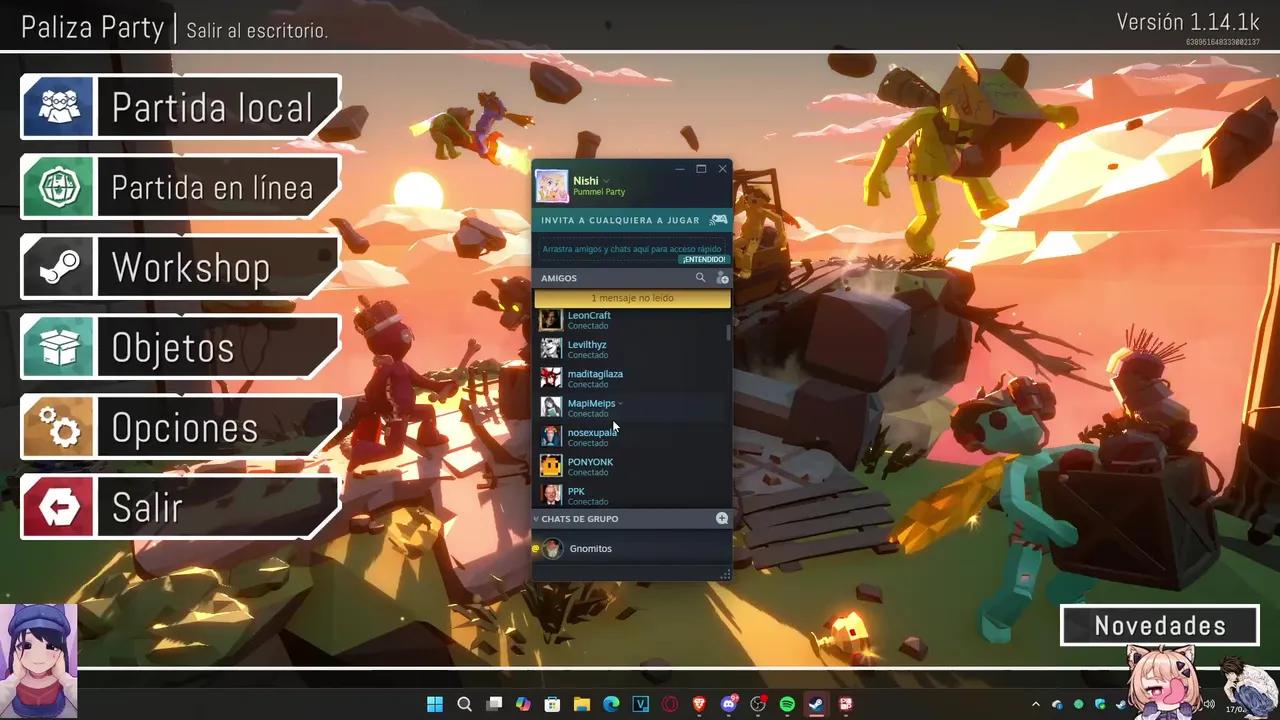The height and width of the screenshot is (720, 1280).
Task: Choose Salir to exit the game
Action: coord(180,507)
